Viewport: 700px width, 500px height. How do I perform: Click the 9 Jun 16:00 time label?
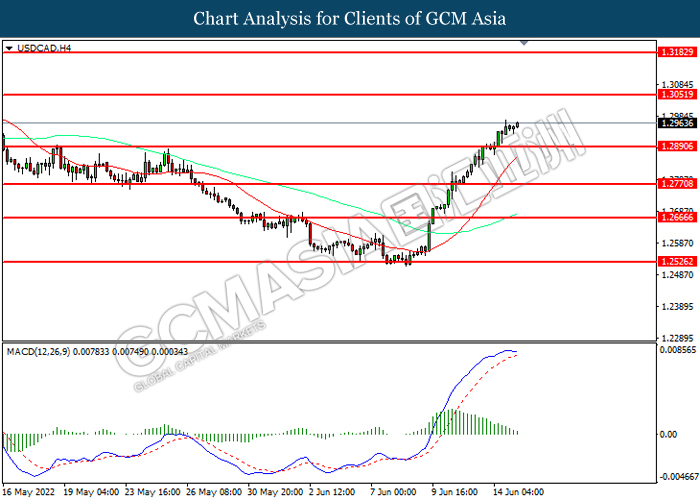pyautogui.click(x=454, y=492)
